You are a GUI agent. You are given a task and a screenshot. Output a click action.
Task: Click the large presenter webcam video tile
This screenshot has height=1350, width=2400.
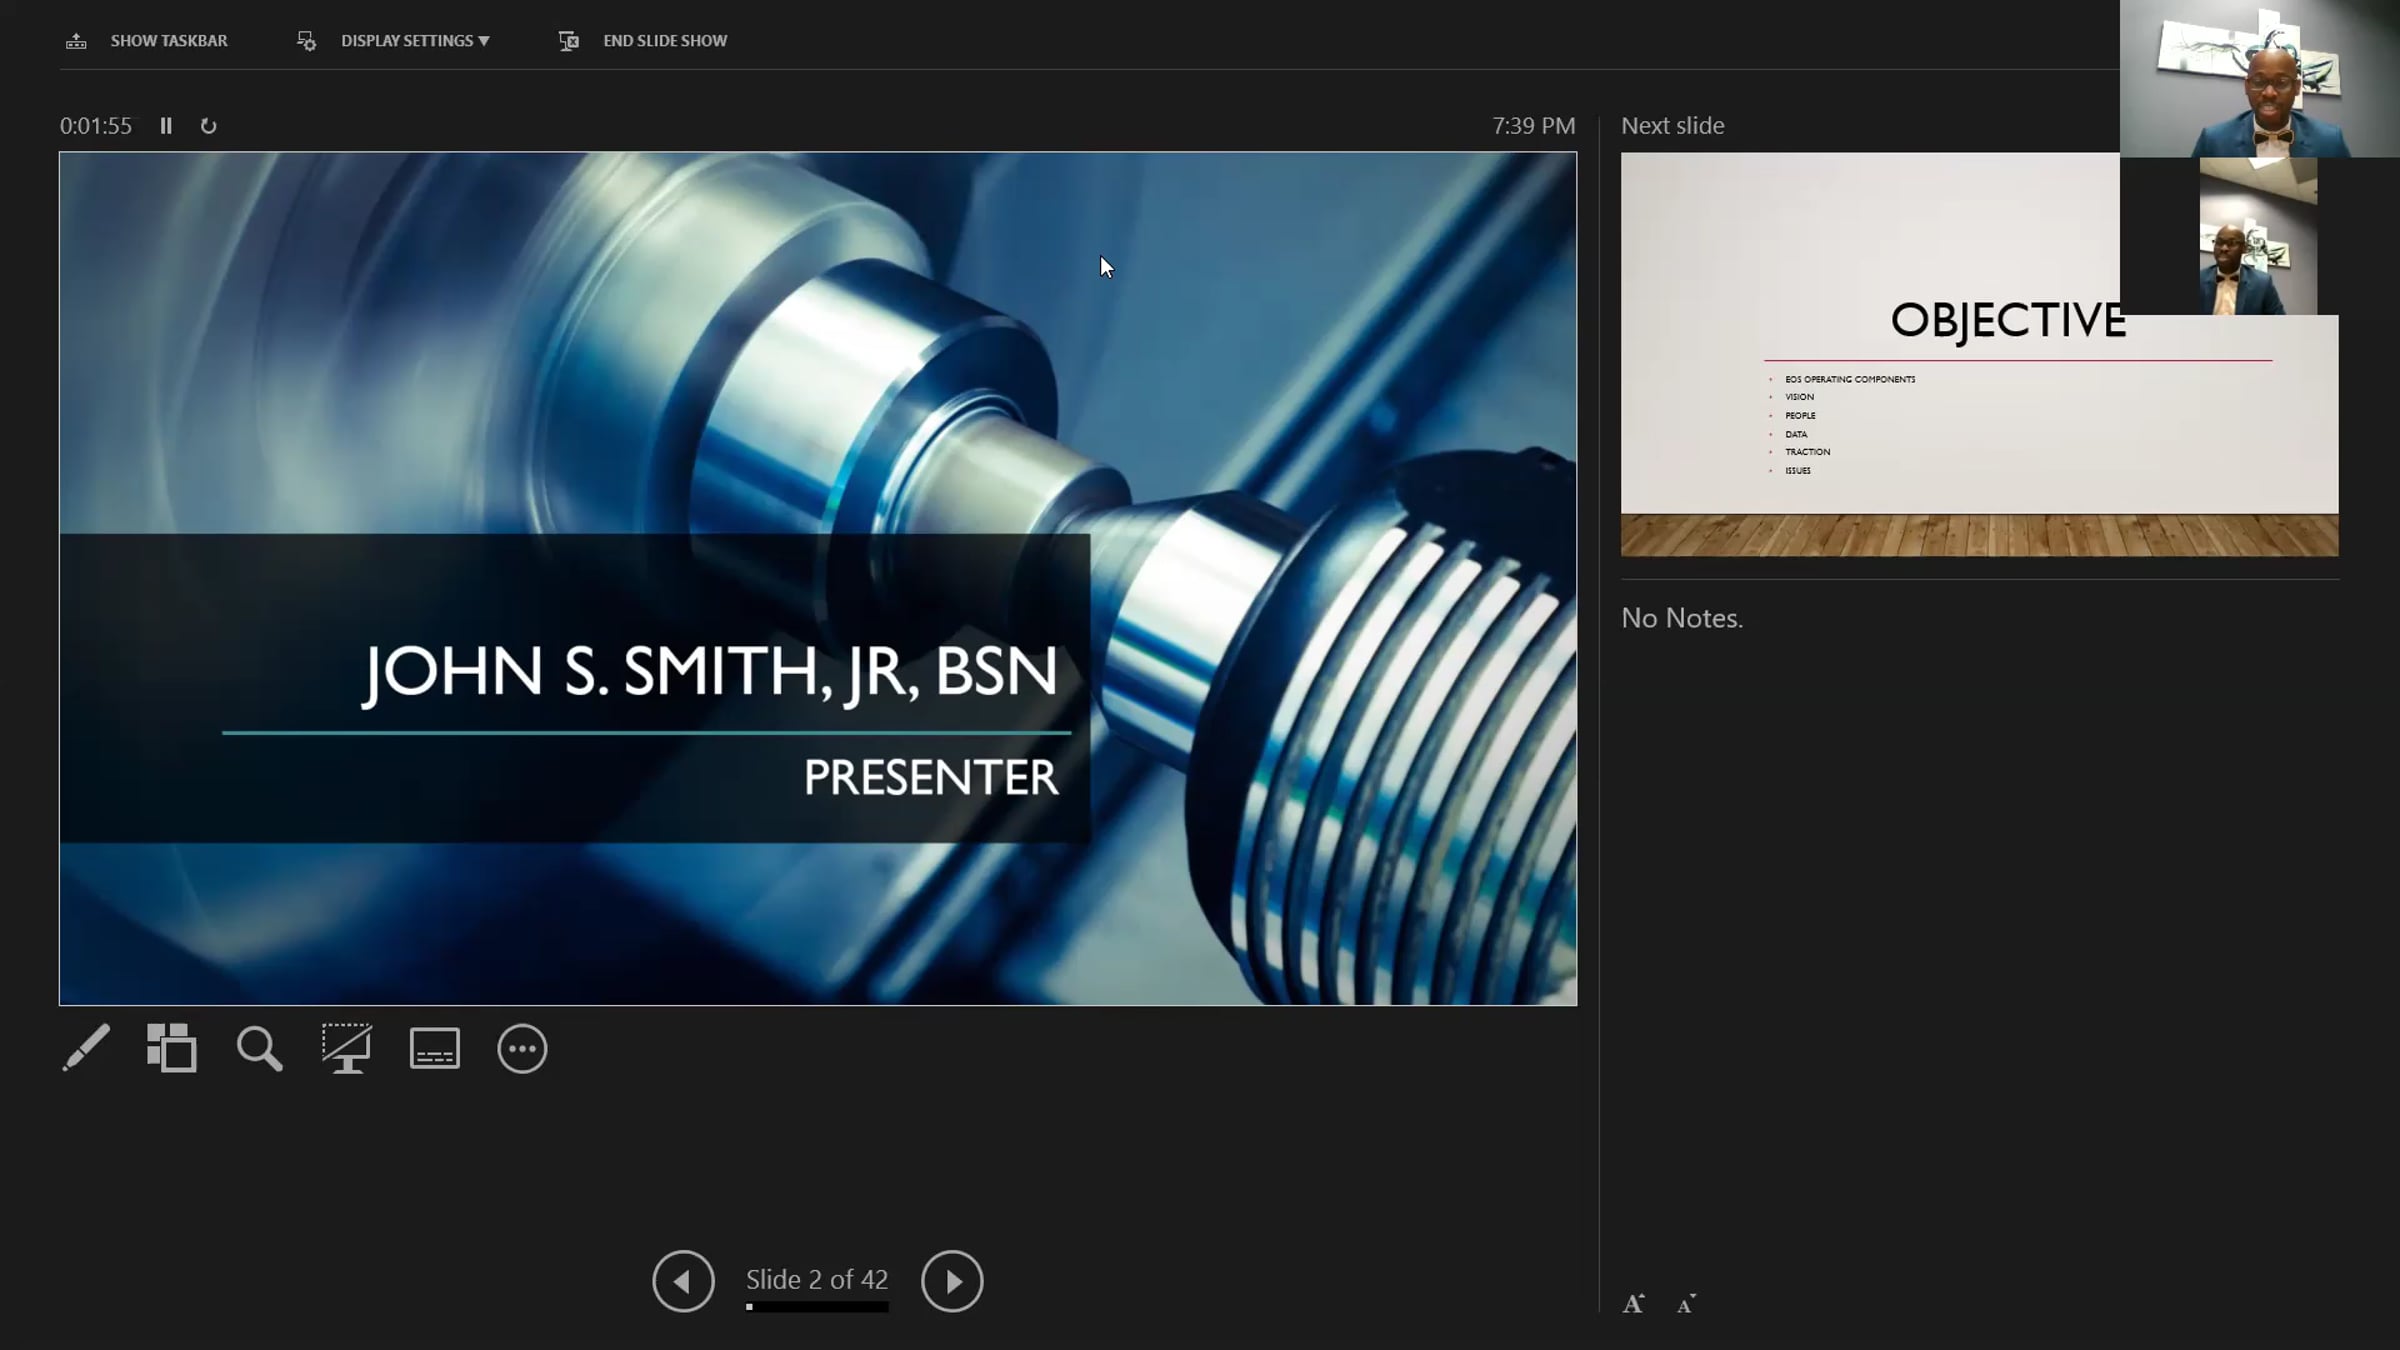tap(2258, 78)
